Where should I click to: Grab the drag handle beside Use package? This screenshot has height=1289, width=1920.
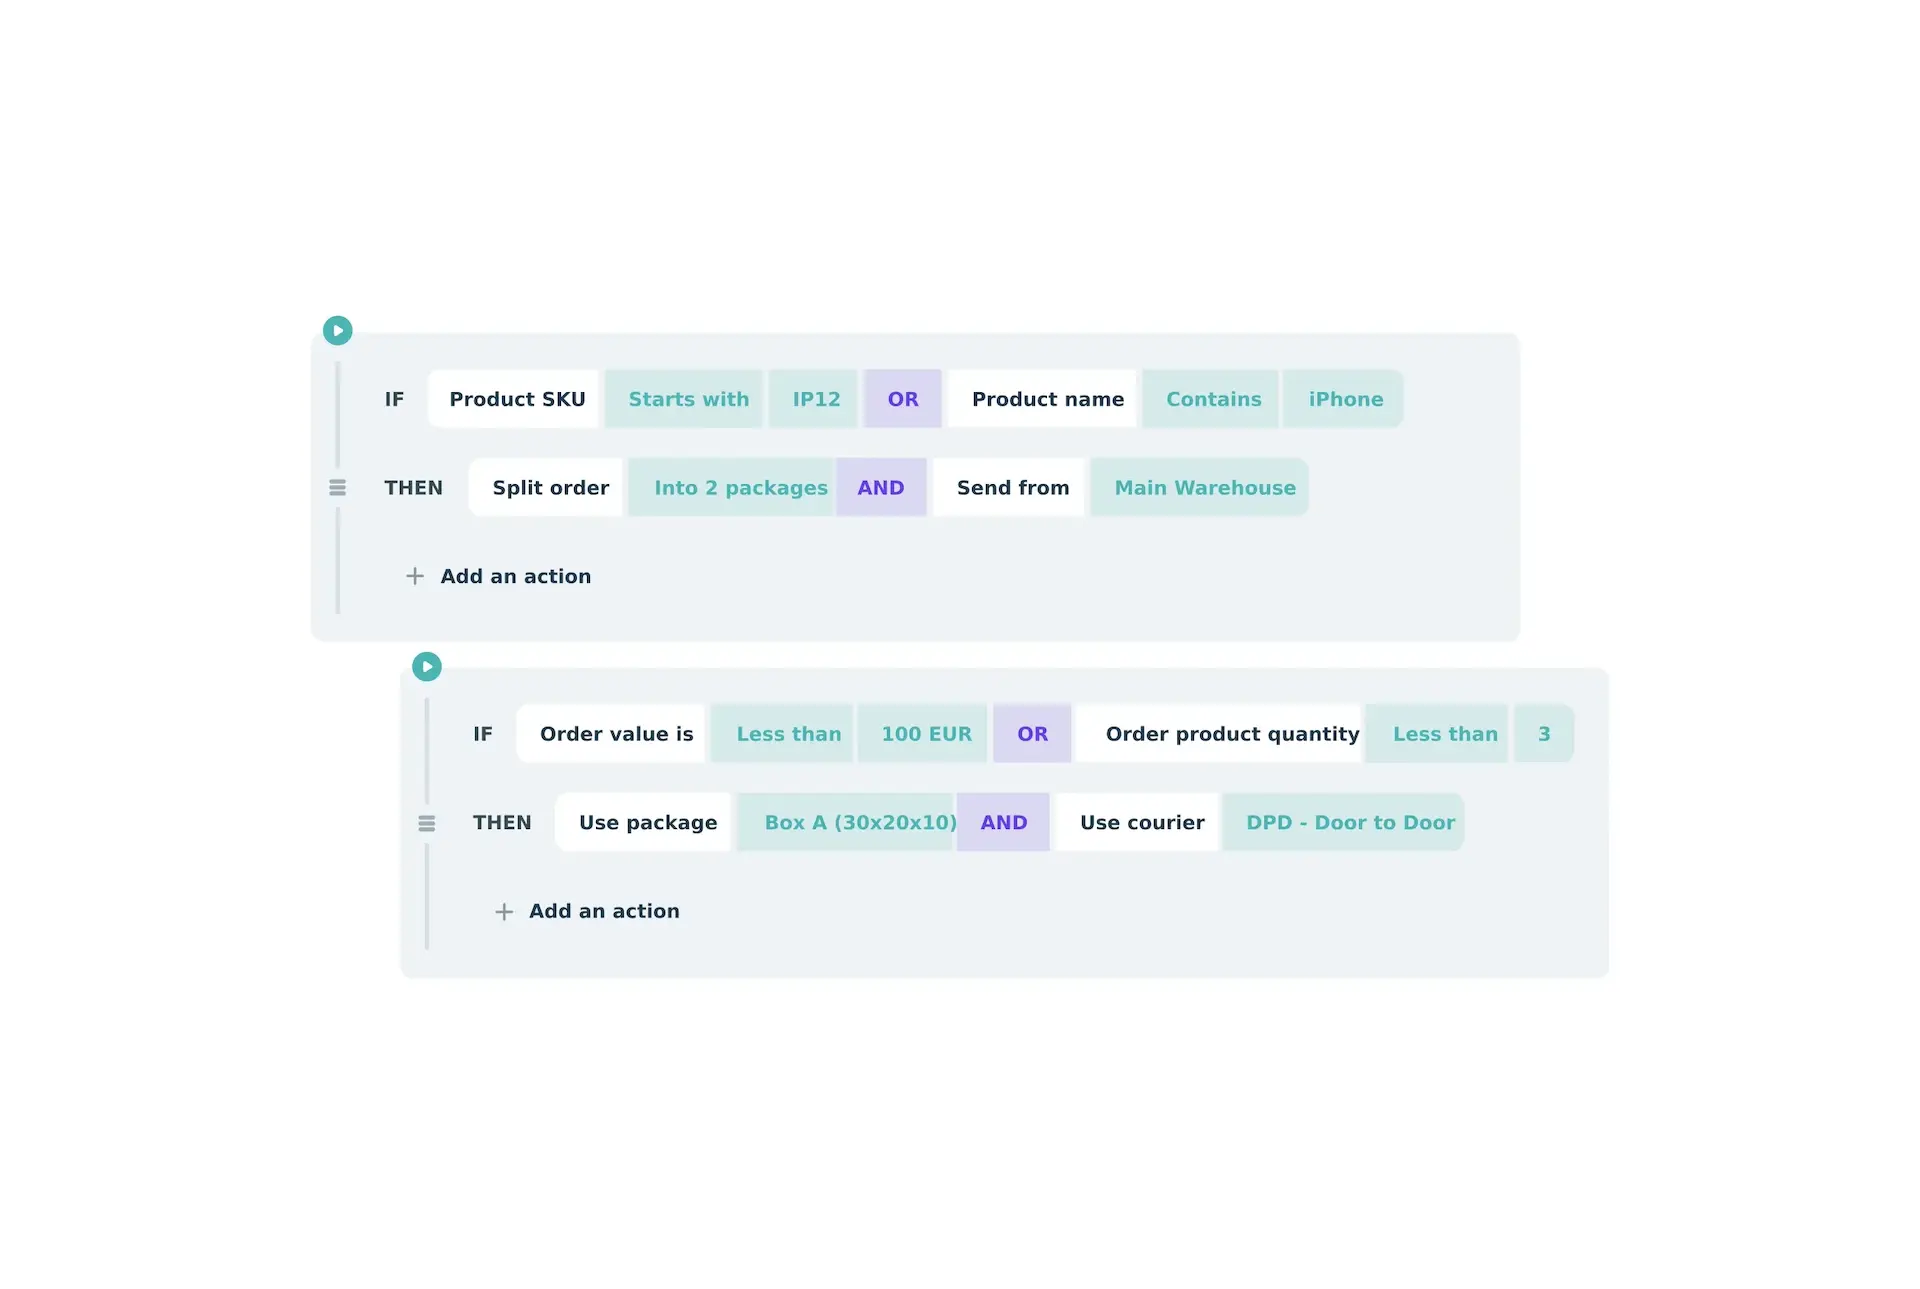pyautogui.click(x=427, y=823)
